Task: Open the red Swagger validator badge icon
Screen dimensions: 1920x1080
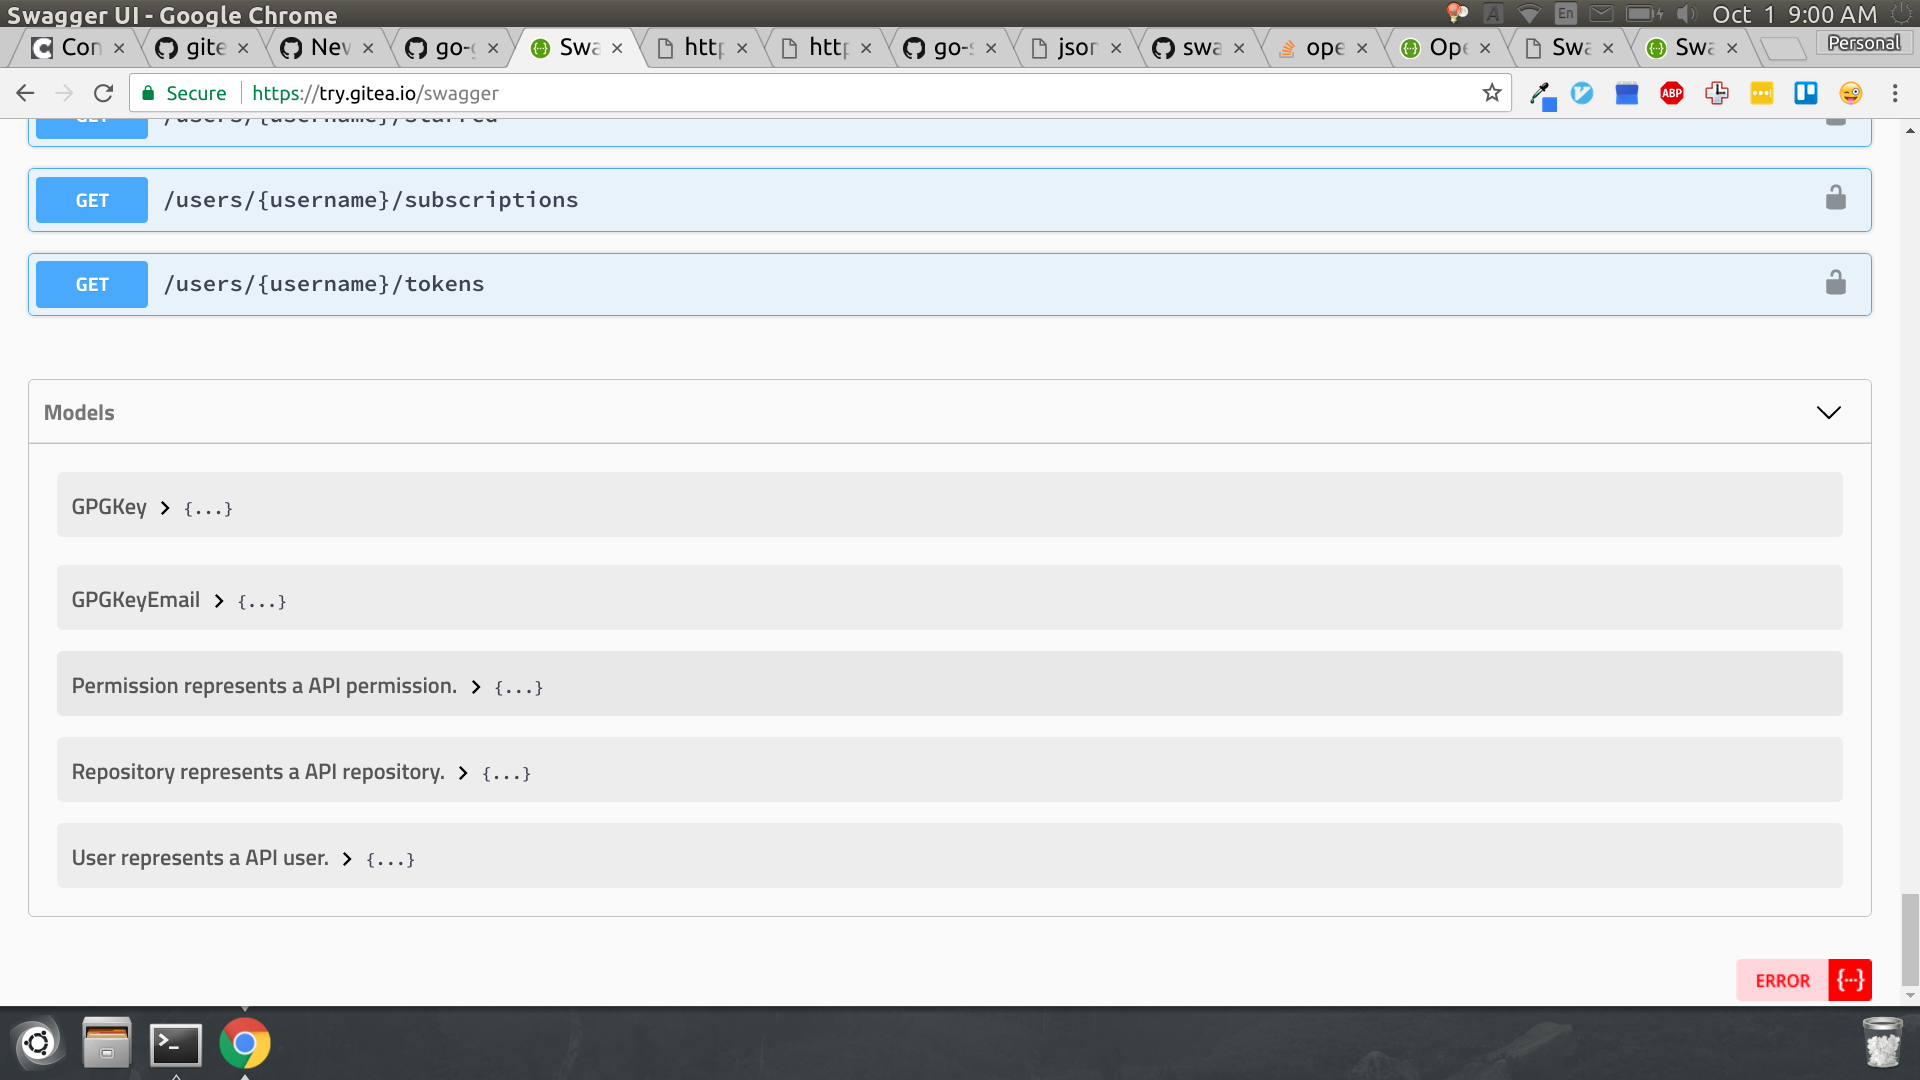Action: click(x=1850, y=980)
